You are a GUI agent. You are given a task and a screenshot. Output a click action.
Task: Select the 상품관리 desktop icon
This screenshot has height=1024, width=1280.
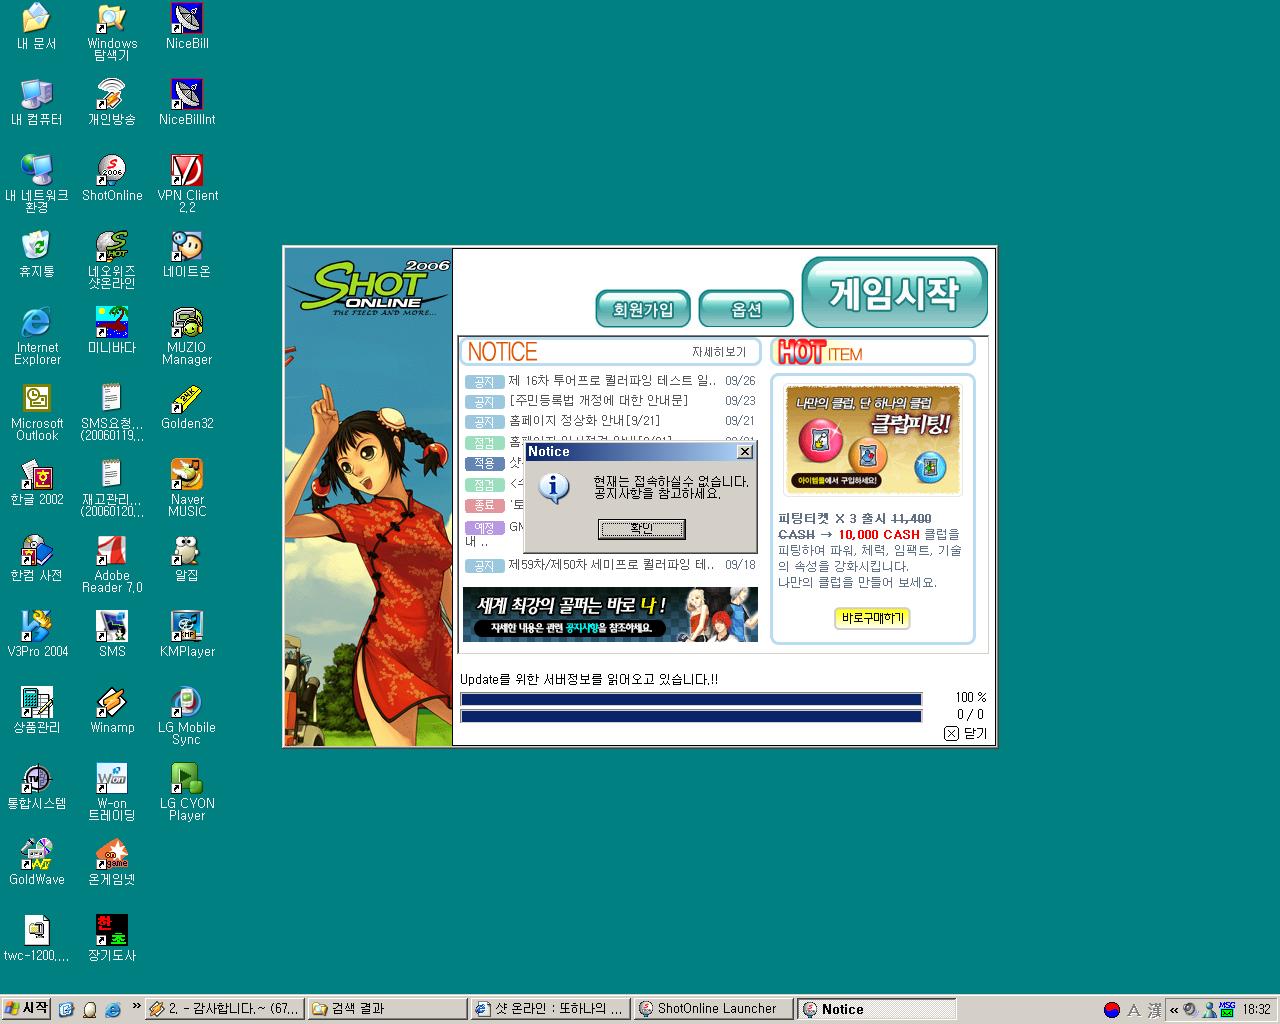click(37, 711)
